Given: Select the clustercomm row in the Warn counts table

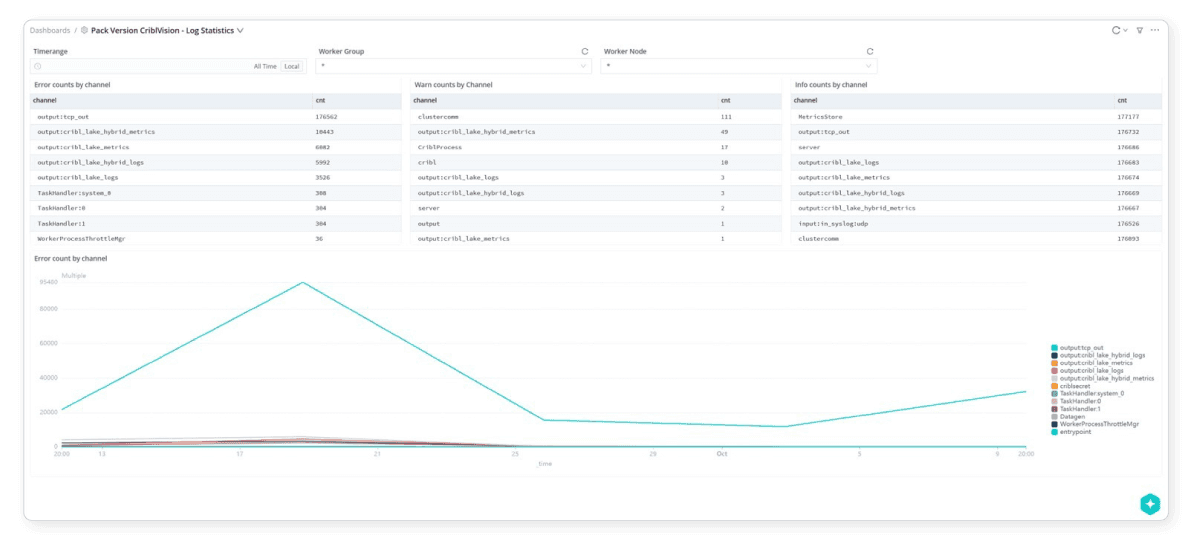Looking at the screenshot, I should (438, 117).
